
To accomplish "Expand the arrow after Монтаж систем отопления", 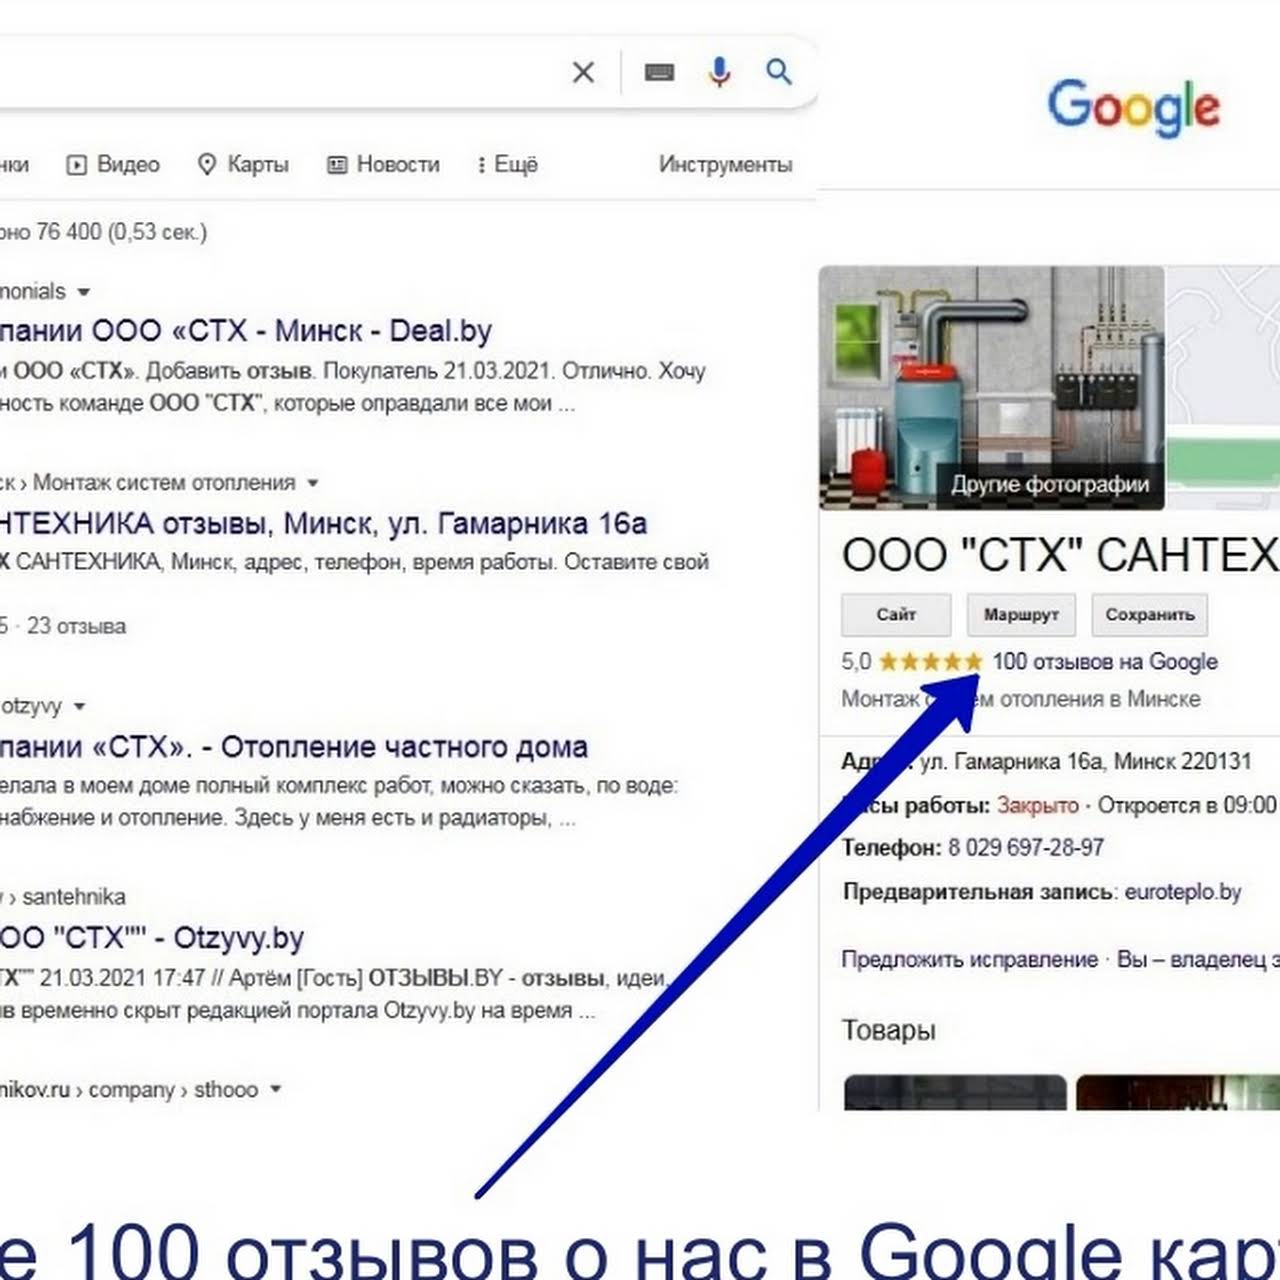I will point(312,483).
